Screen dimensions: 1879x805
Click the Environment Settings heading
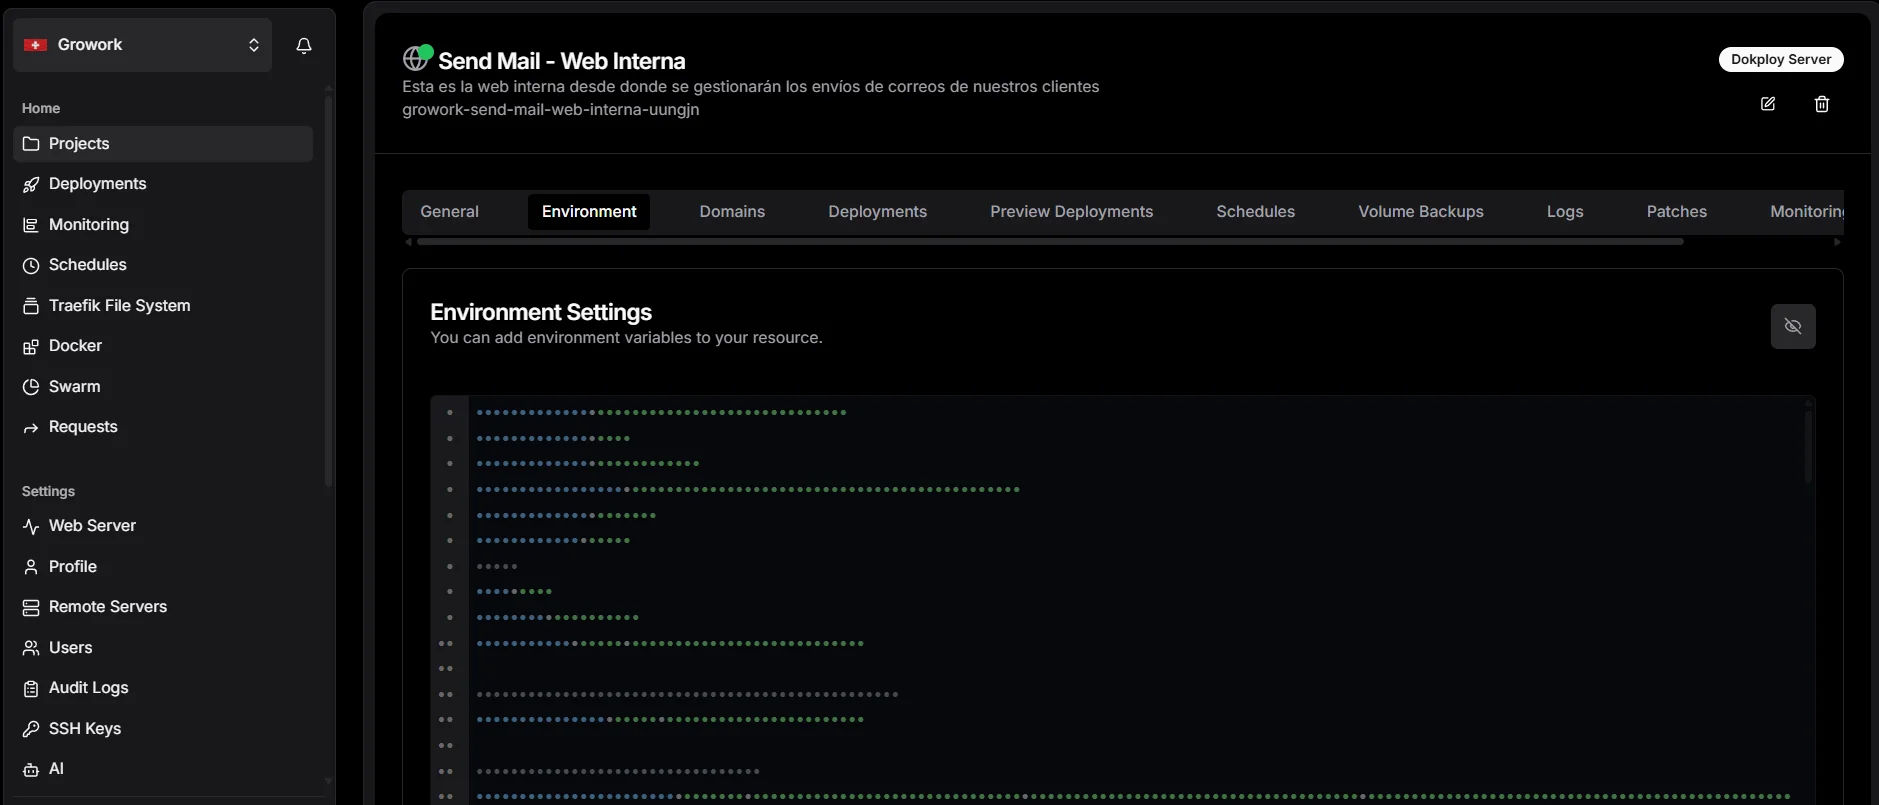541,313
